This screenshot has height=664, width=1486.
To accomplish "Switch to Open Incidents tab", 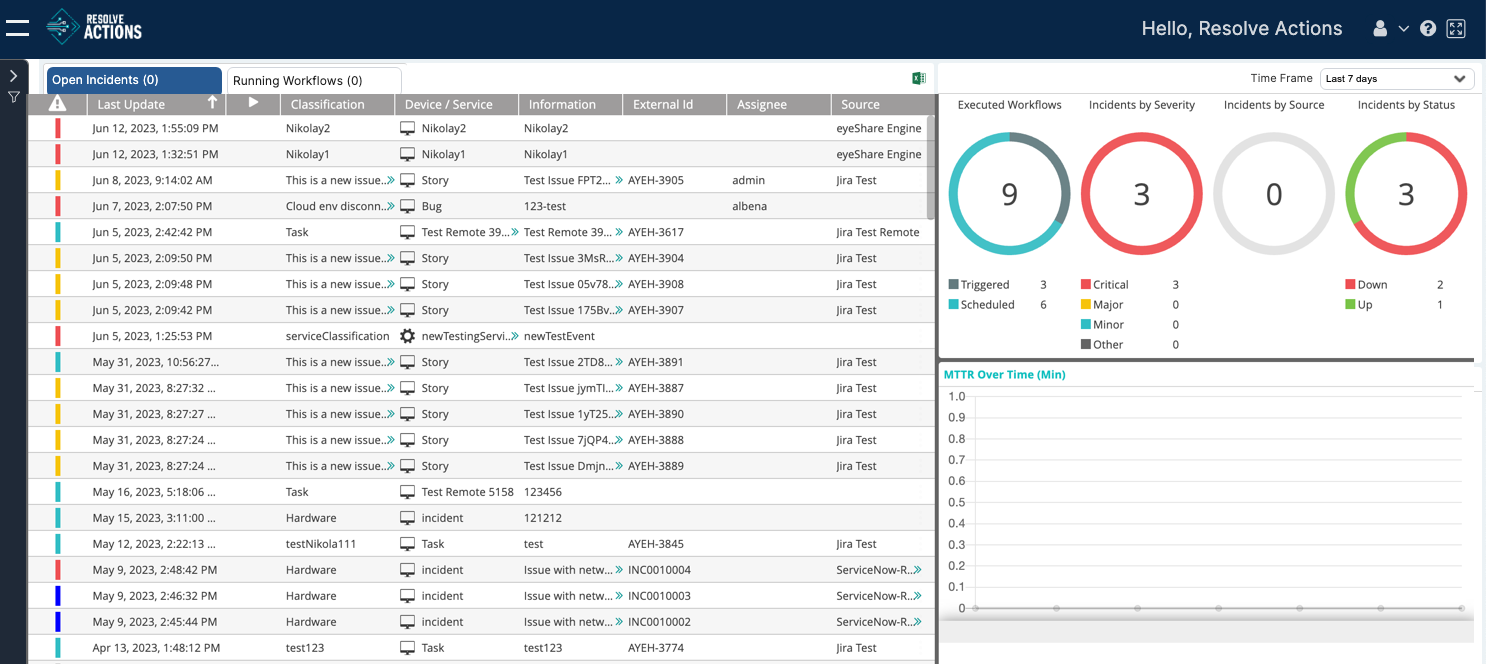I will pos(134,80).
